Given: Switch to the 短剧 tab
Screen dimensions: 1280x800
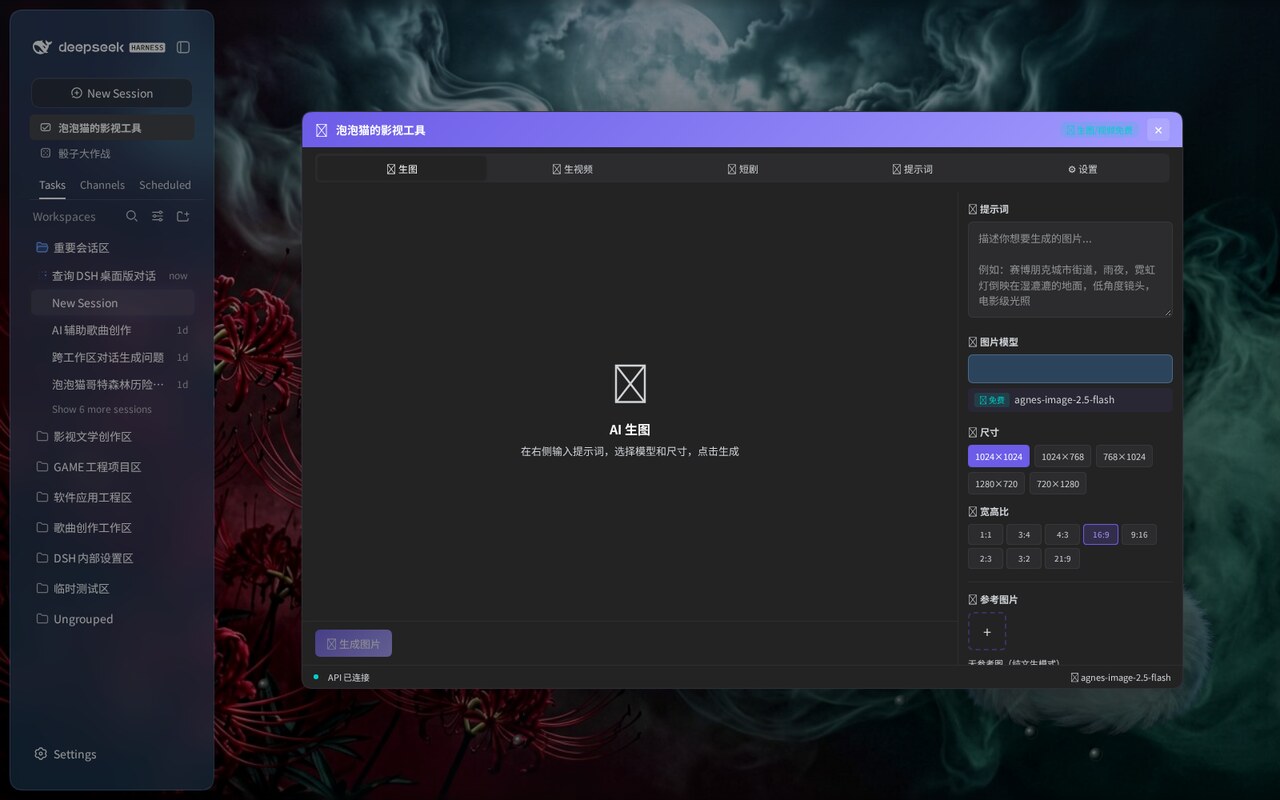Looking at the screenshot, I should coord(742,169).
